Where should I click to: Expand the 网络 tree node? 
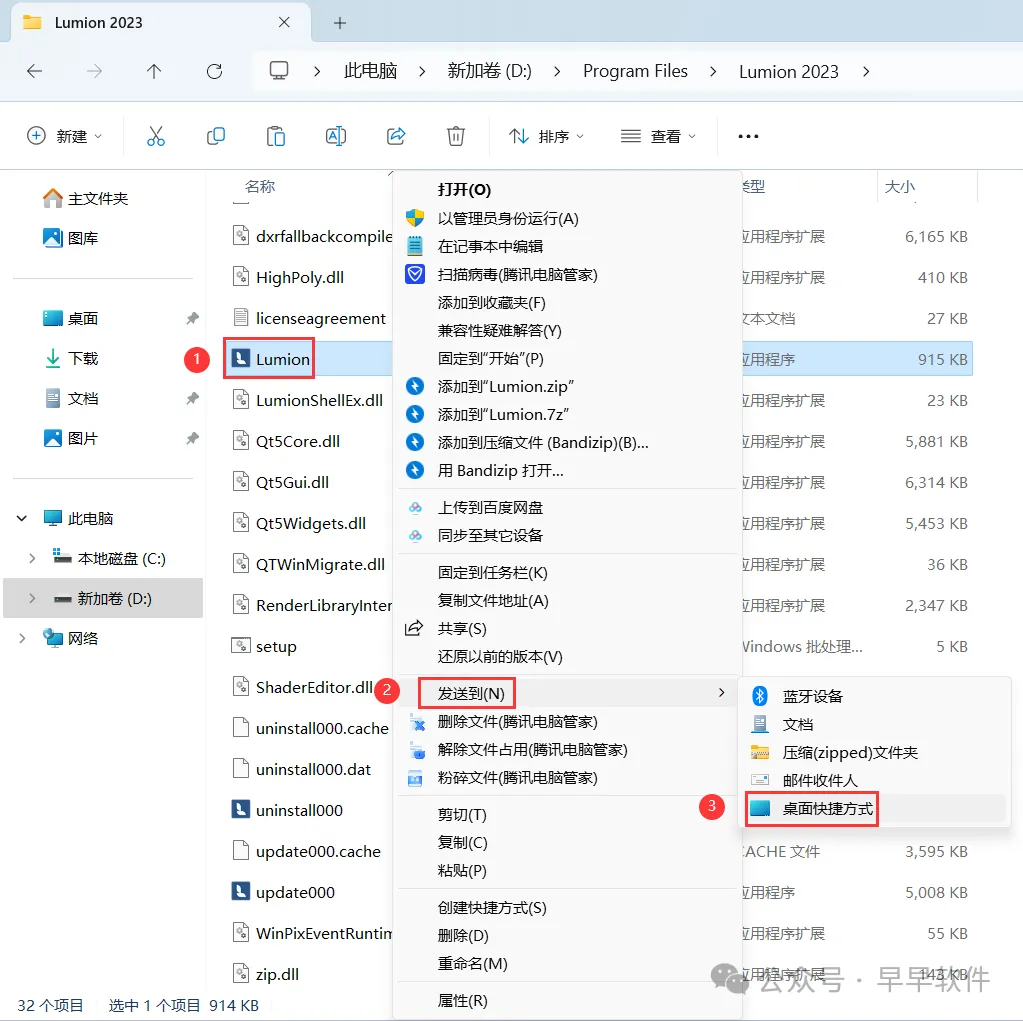(x=22, y=638)
